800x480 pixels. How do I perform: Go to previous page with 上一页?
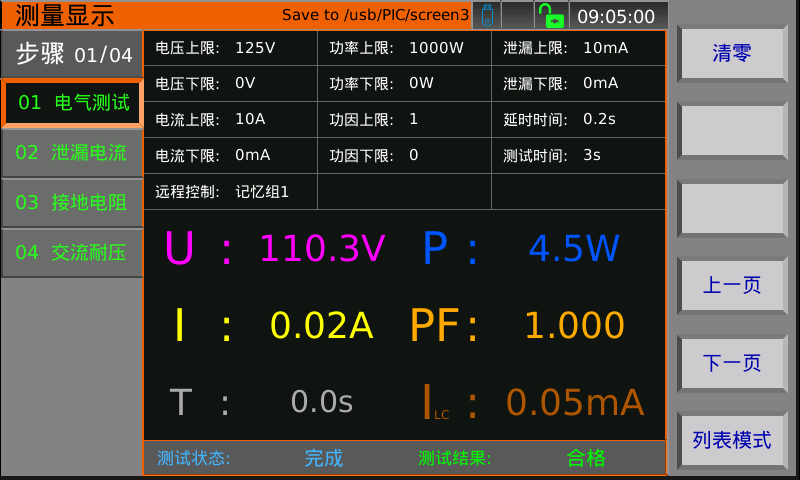pos(732,285)
